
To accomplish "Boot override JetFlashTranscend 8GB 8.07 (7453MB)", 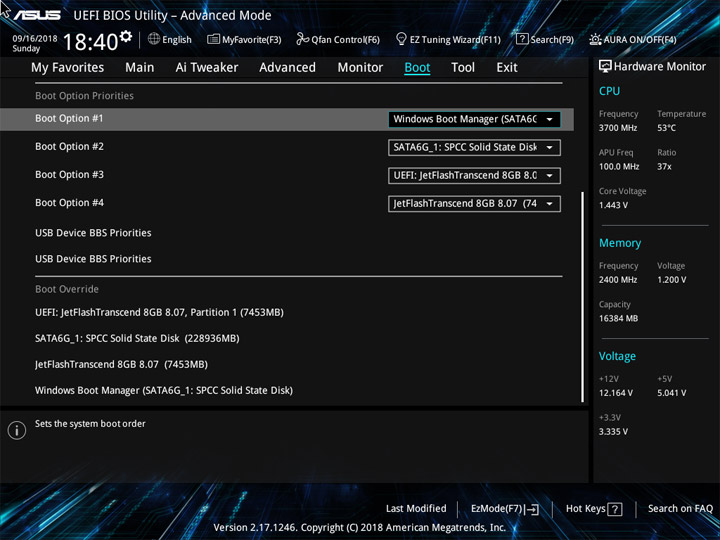I will click(x=121, y=365).
